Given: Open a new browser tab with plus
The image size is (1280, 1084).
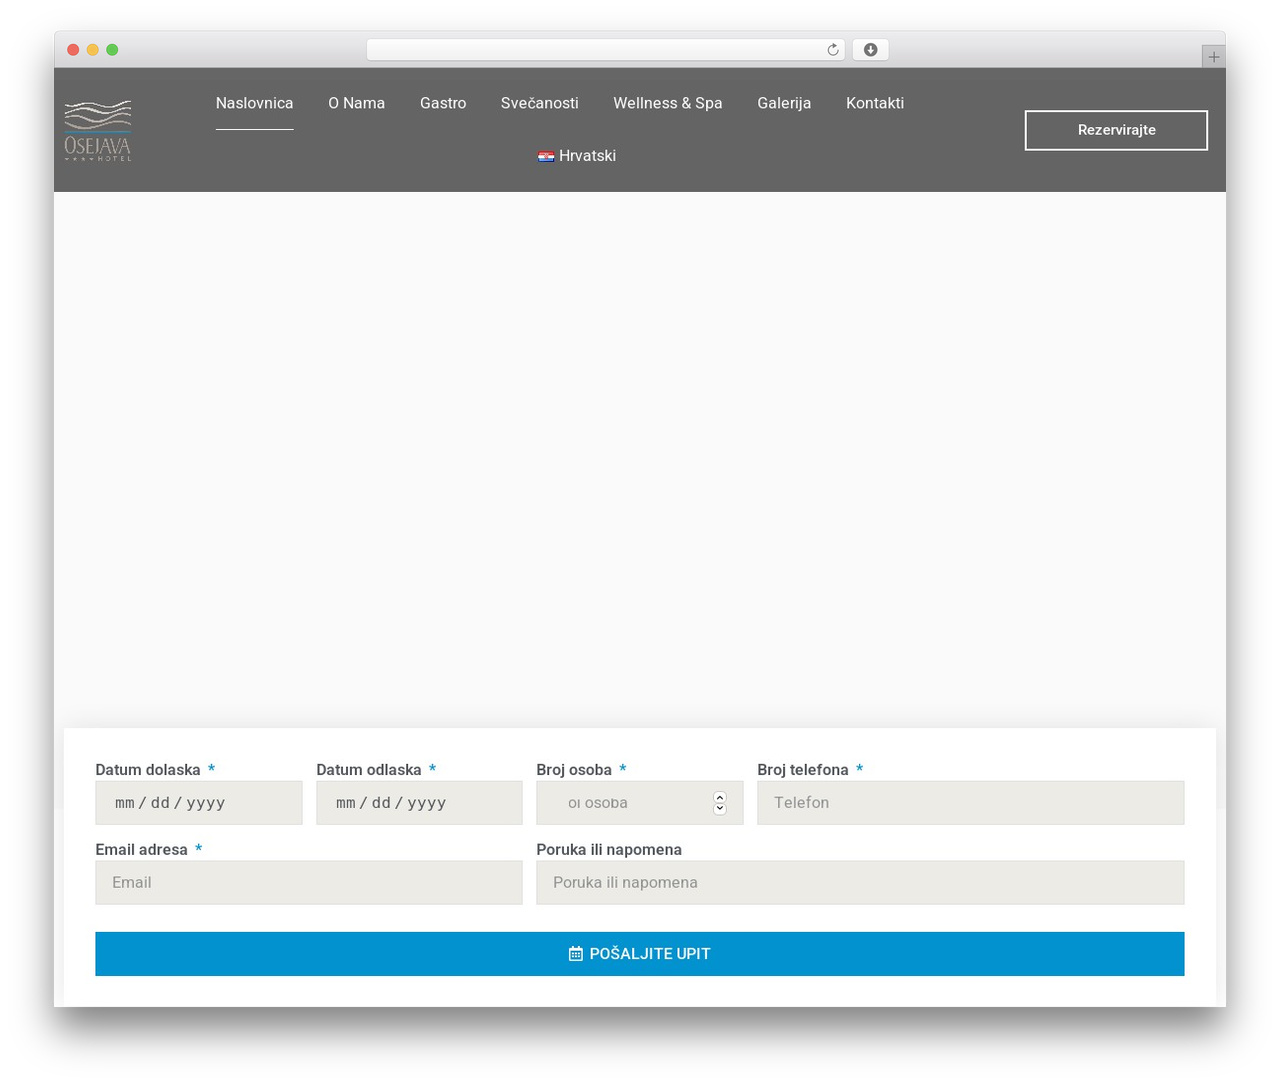Looking at the screenshot, I should pyautogui.click(x=1213, y=57).
